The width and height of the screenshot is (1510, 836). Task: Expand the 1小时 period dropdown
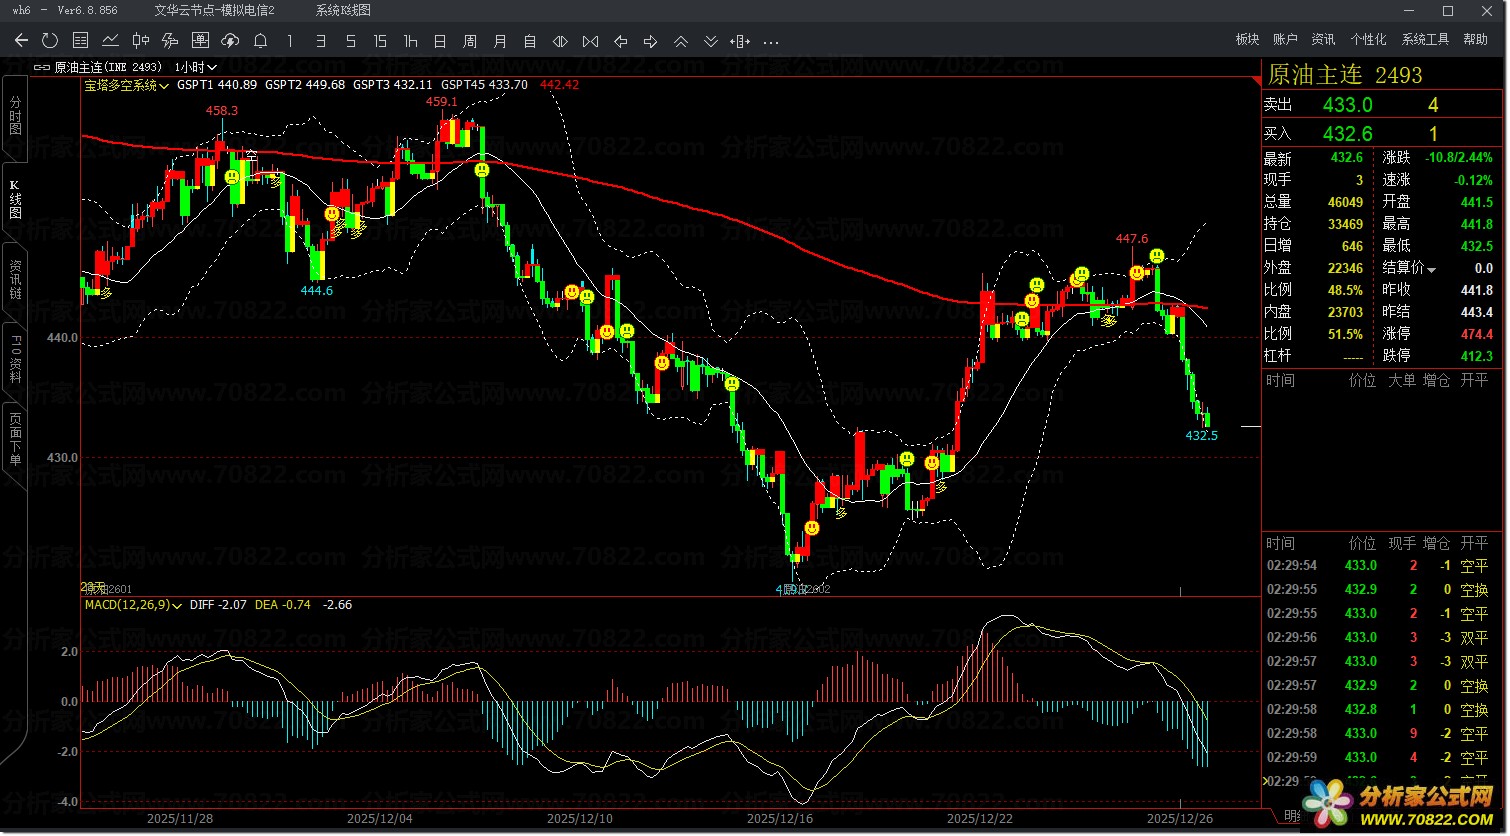[194, 67]
